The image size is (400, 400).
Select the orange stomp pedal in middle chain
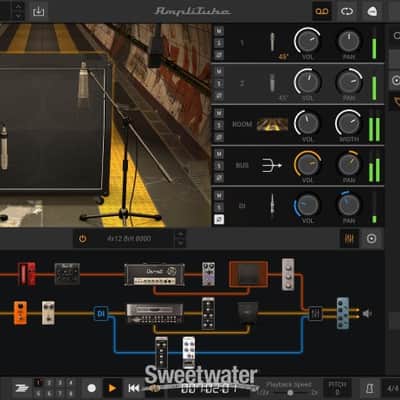click(x=20, y=313)
